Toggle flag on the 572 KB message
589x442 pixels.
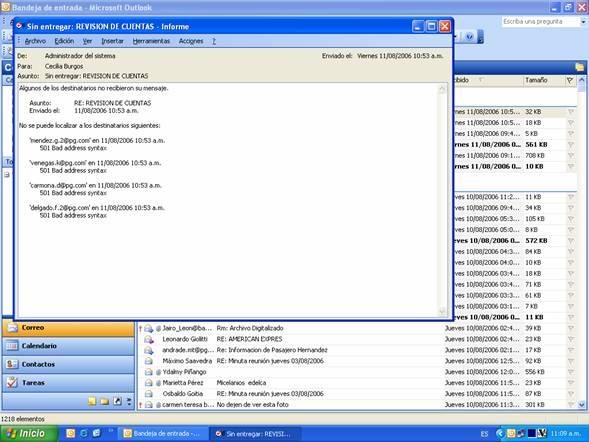tap(571, 241)
